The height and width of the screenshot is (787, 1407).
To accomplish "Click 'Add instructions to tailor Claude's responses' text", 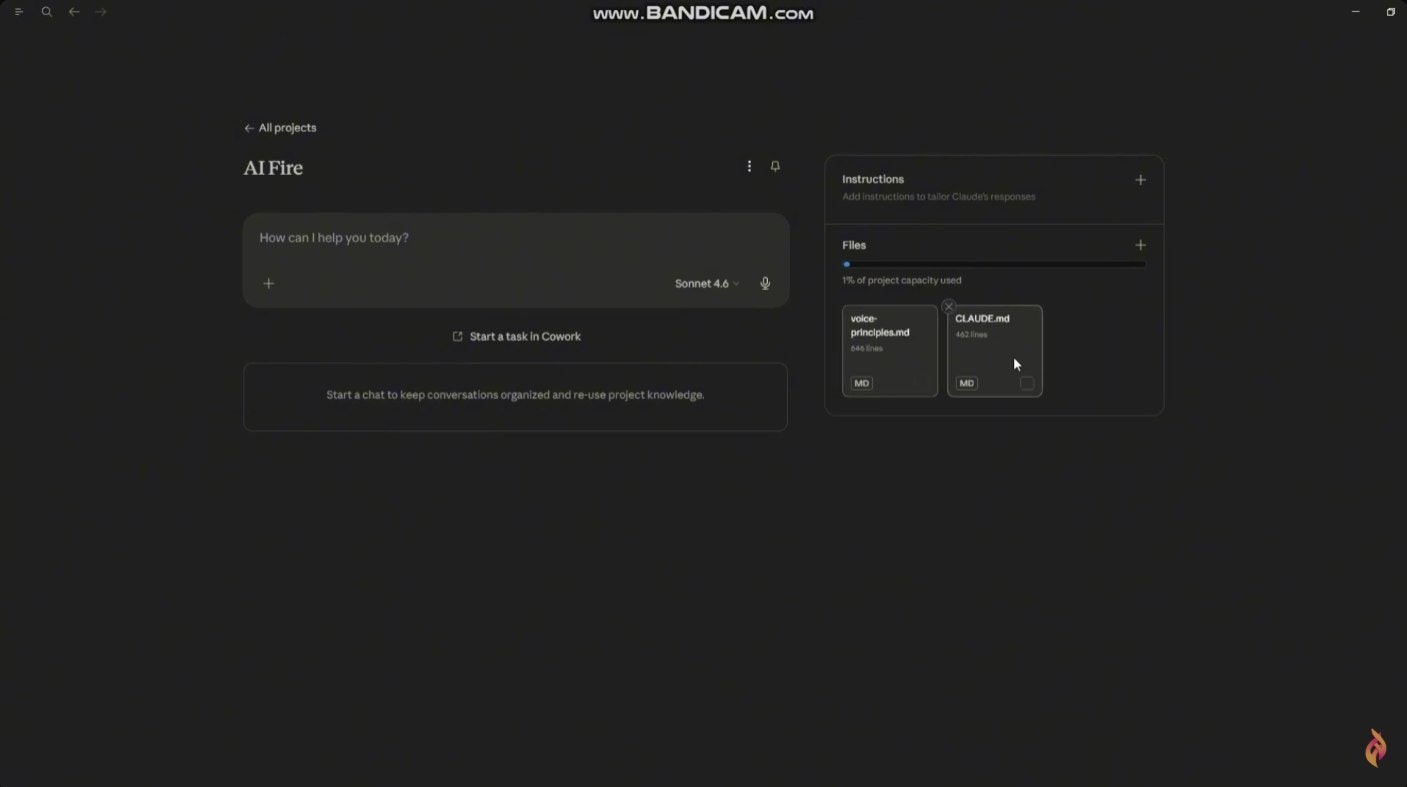I will click(x=939, y=197).
